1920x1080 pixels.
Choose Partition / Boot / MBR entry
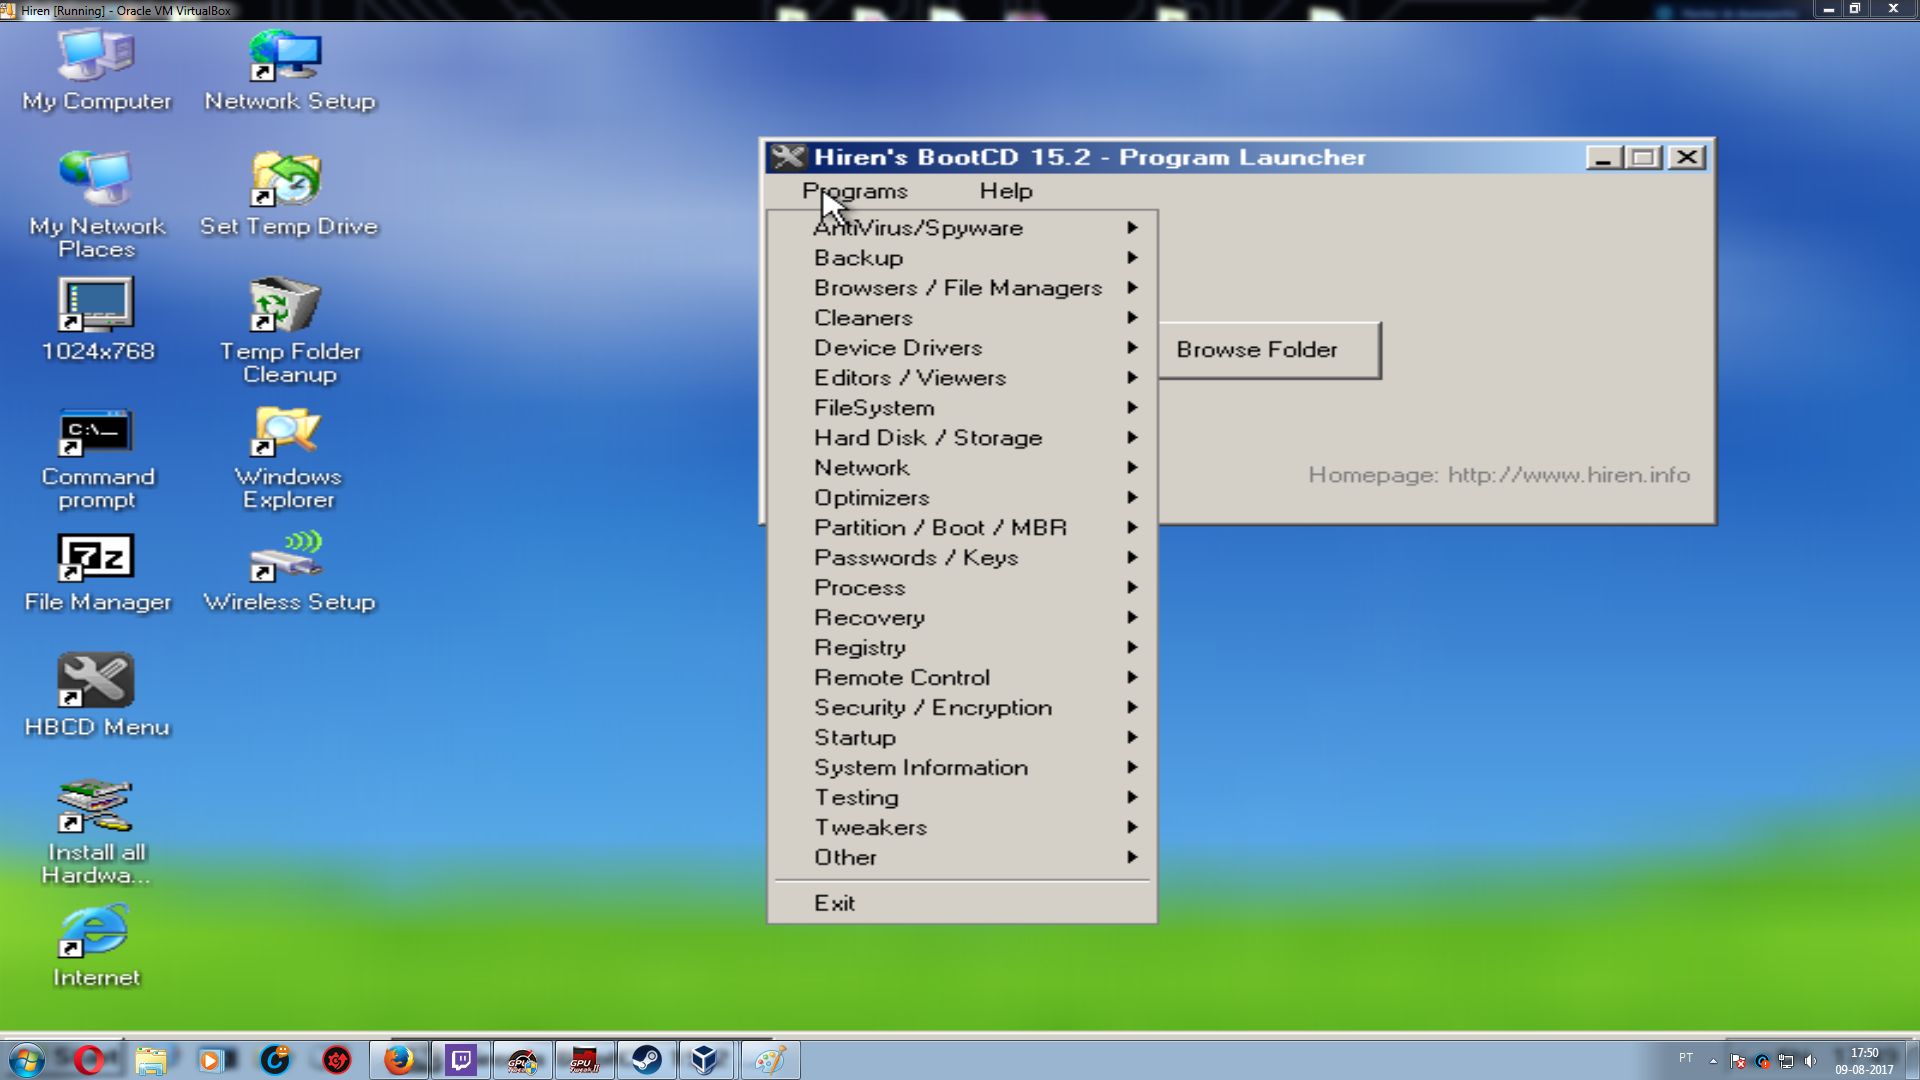pos(962,528)
